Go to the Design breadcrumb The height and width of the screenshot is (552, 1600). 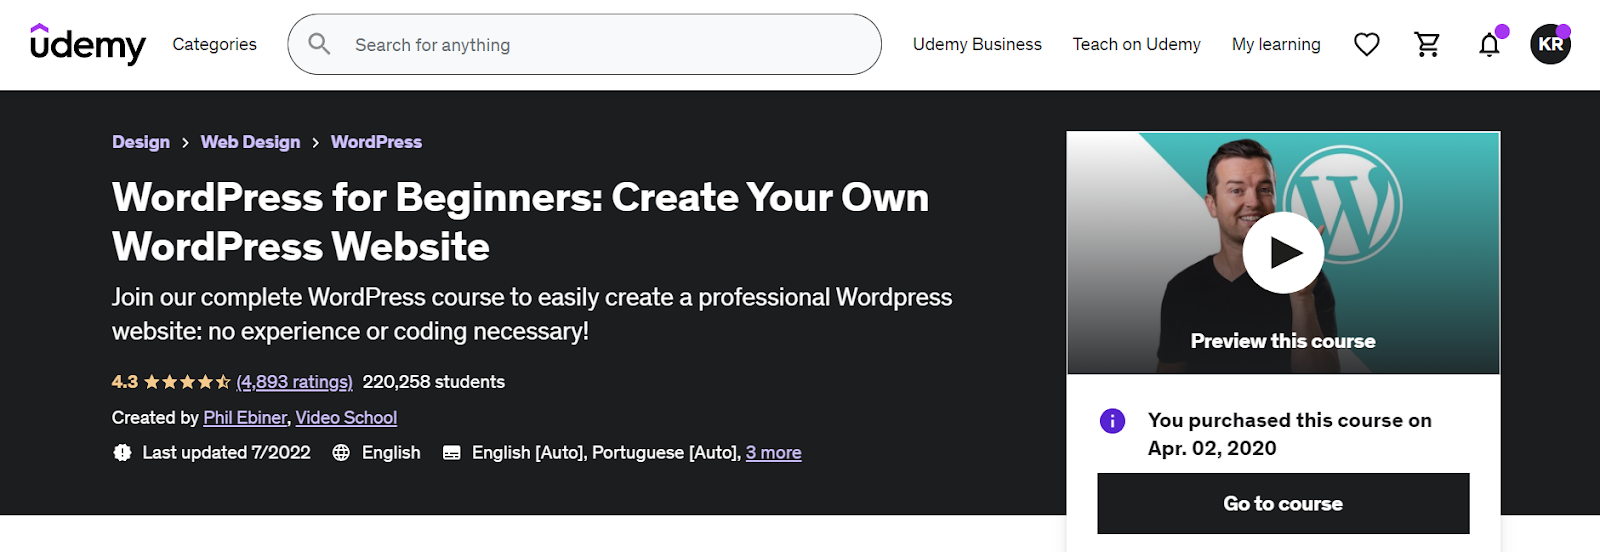[141, 142]
